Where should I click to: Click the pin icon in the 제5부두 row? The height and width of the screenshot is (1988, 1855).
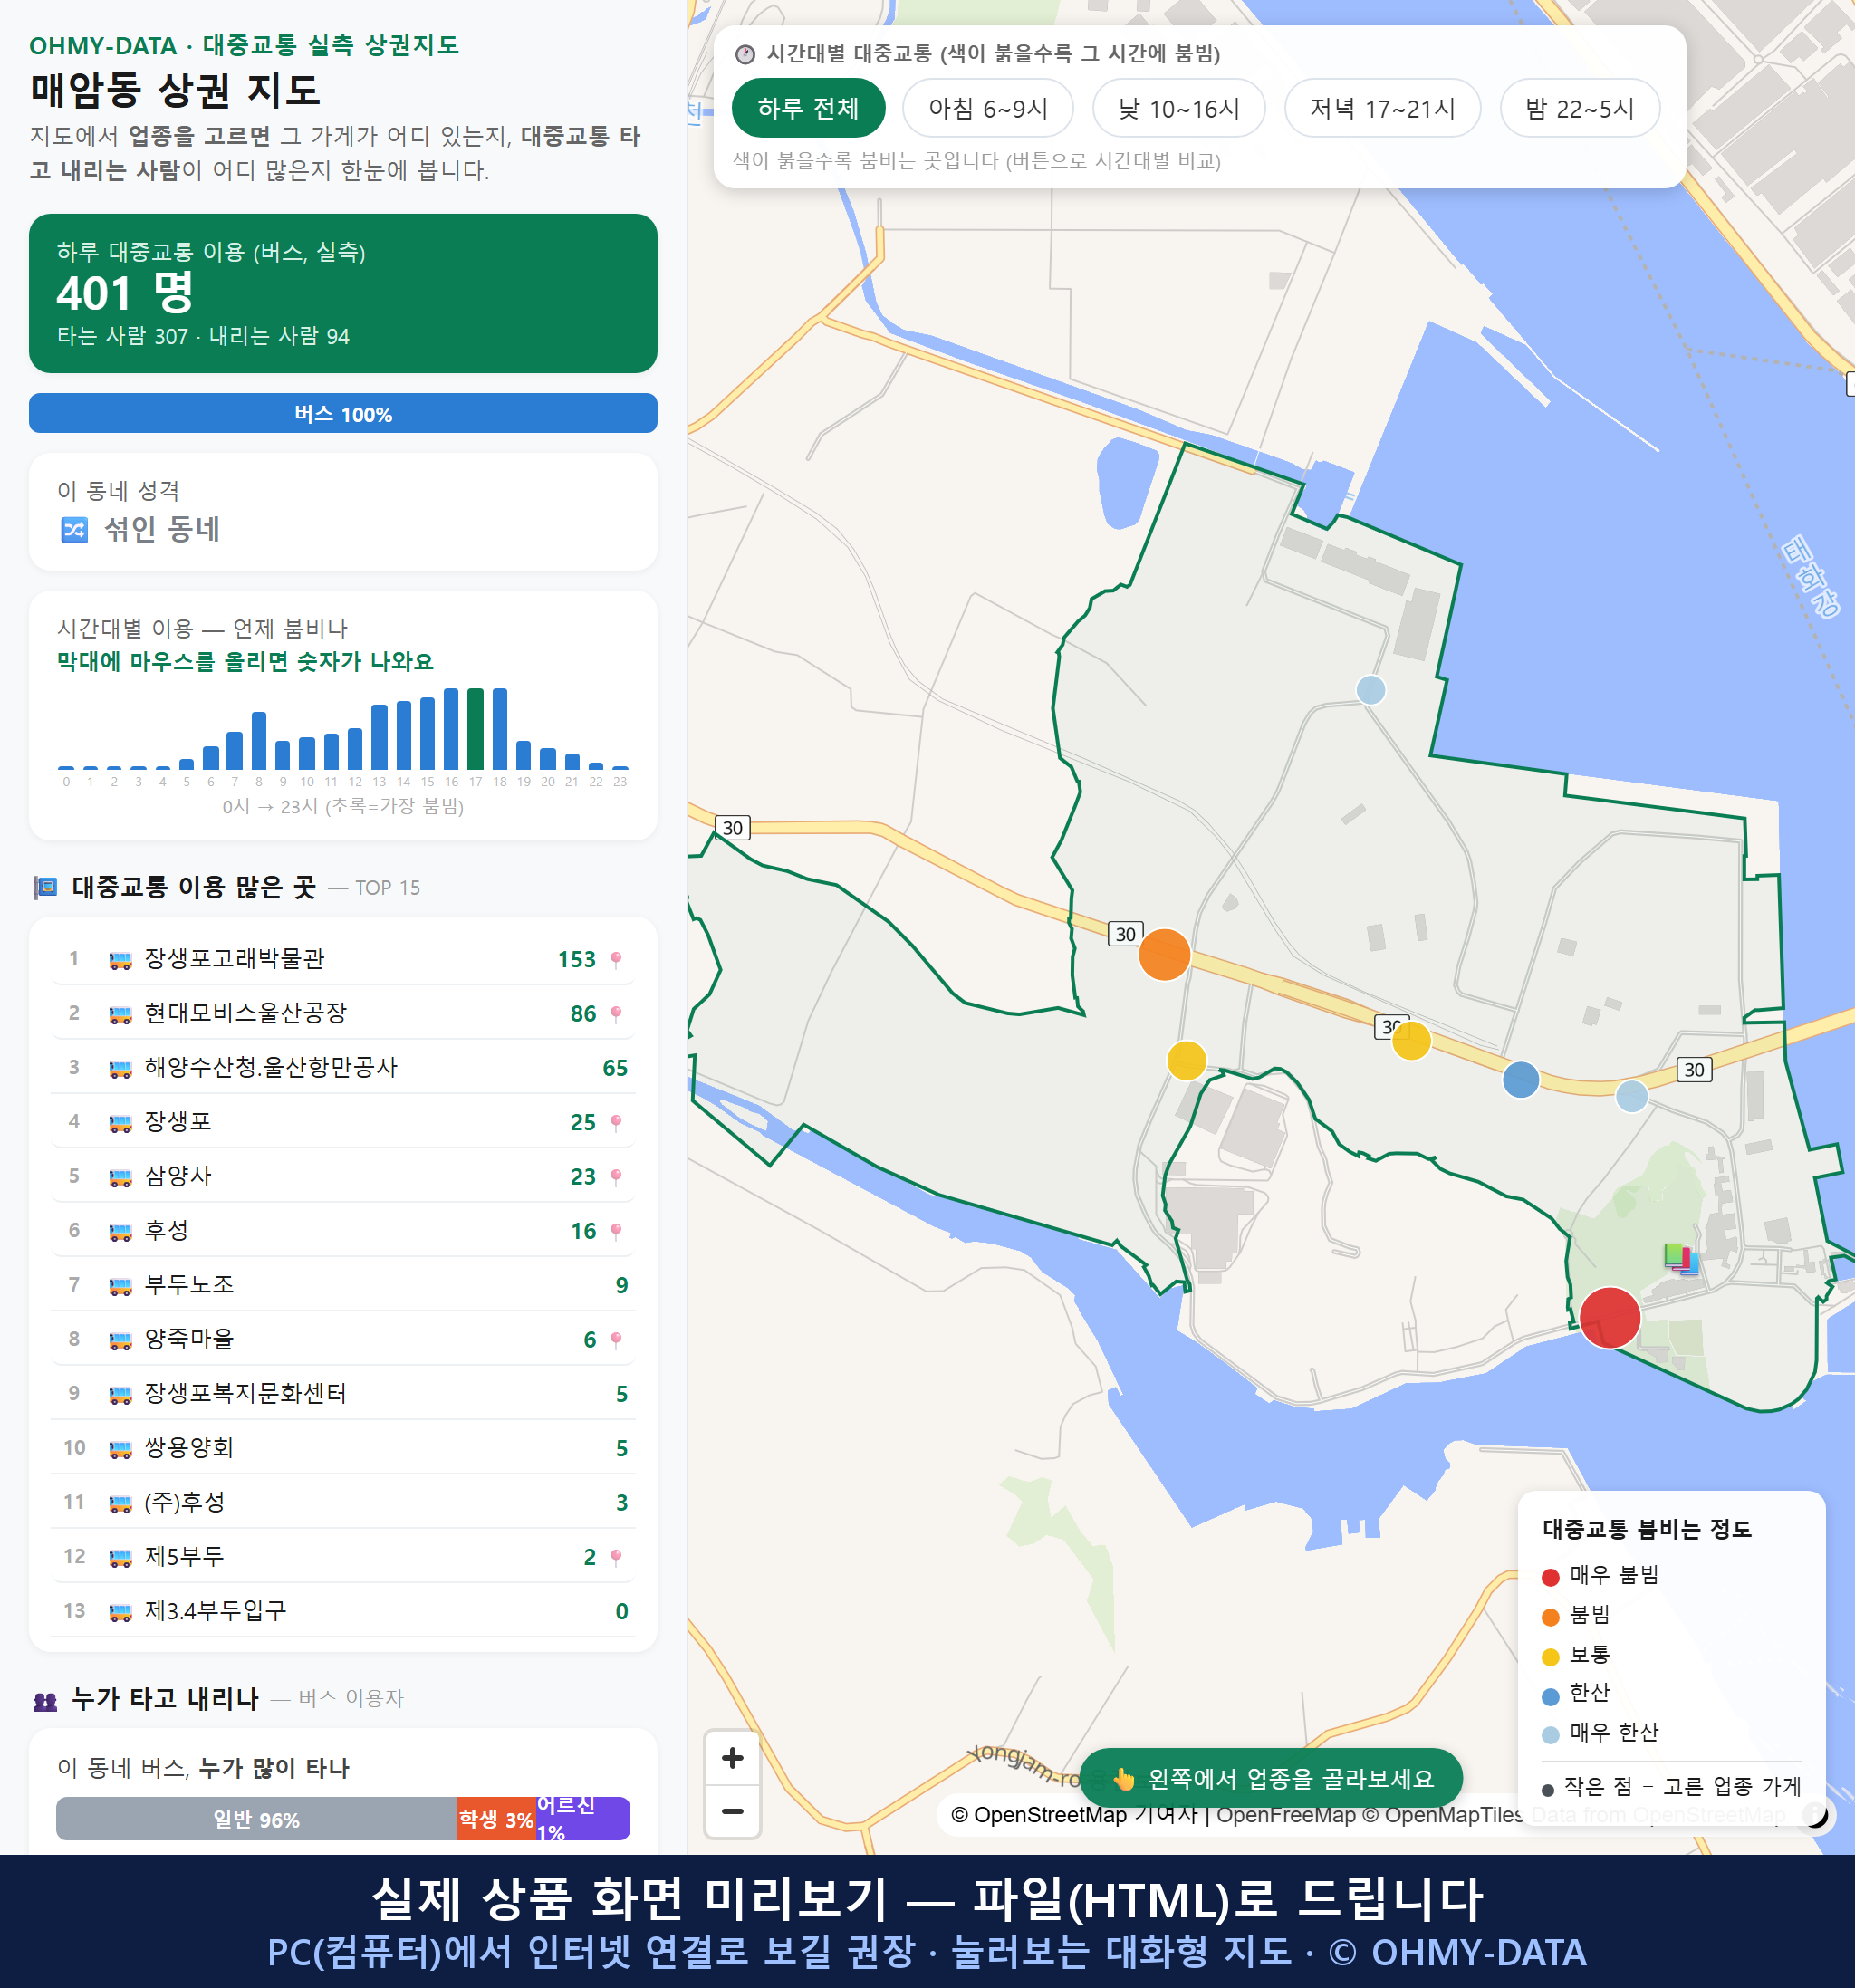pos(616,1557)
